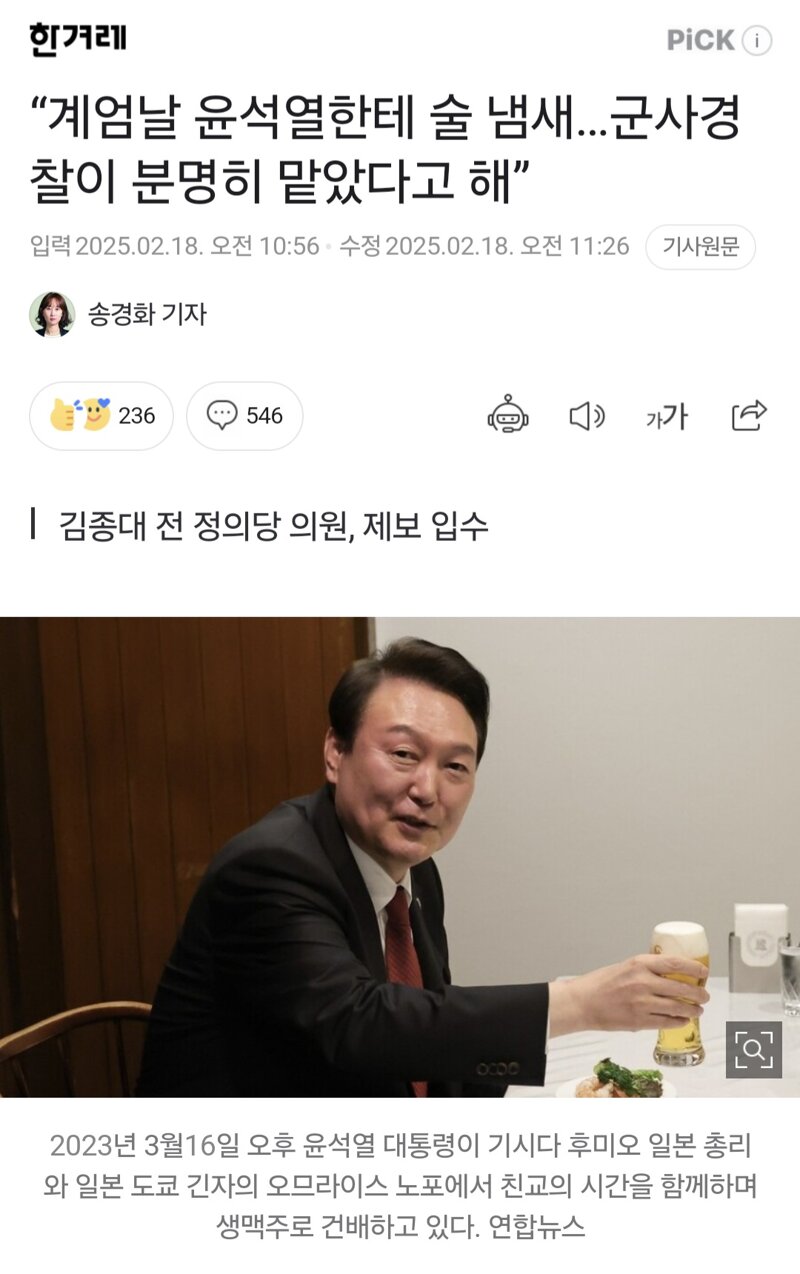This screenshot has height=1274, width=800.
Task: Tap the PiCK label
Action: (x=701, y=40)
